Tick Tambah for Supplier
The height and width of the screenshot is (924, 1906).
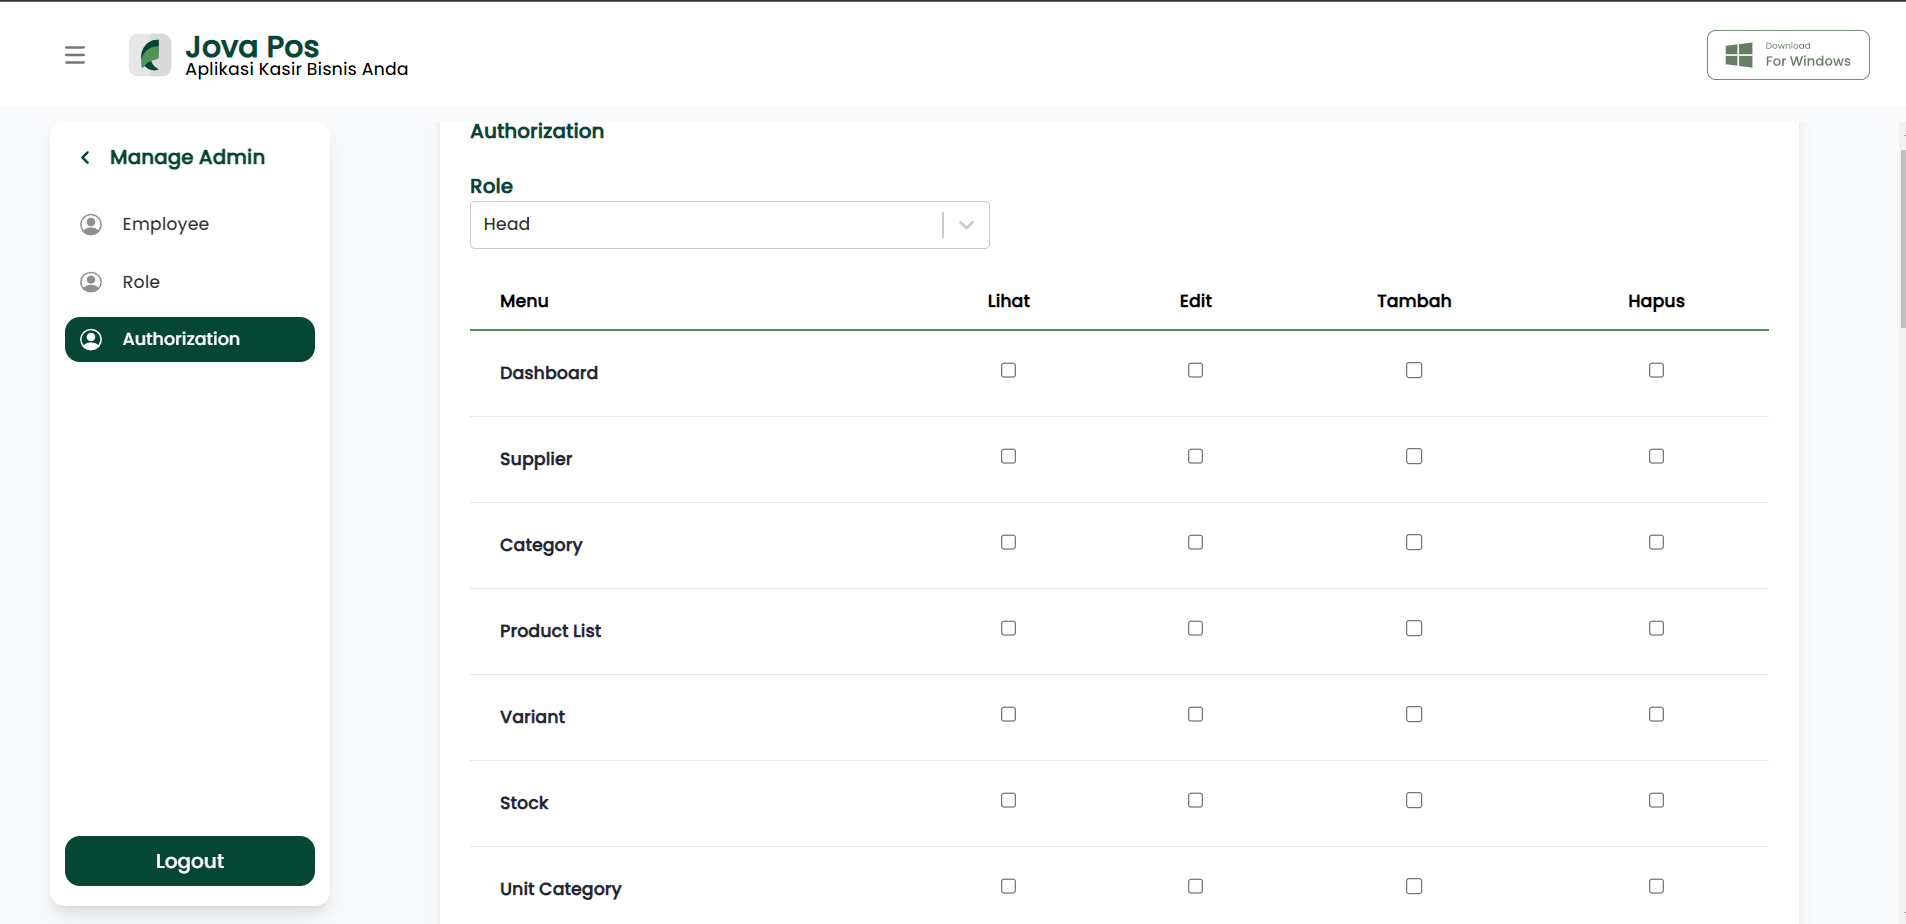[x=1414, y=456]
